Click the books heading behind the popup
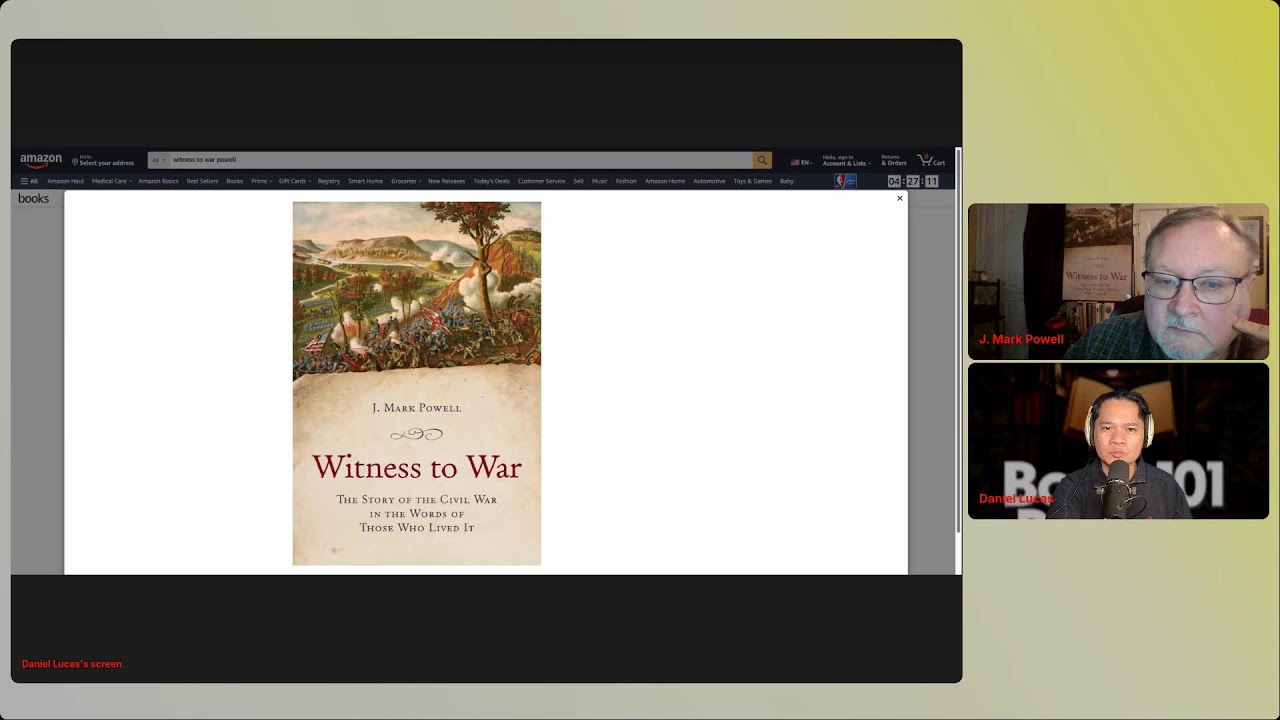 (x=33, y=199)
